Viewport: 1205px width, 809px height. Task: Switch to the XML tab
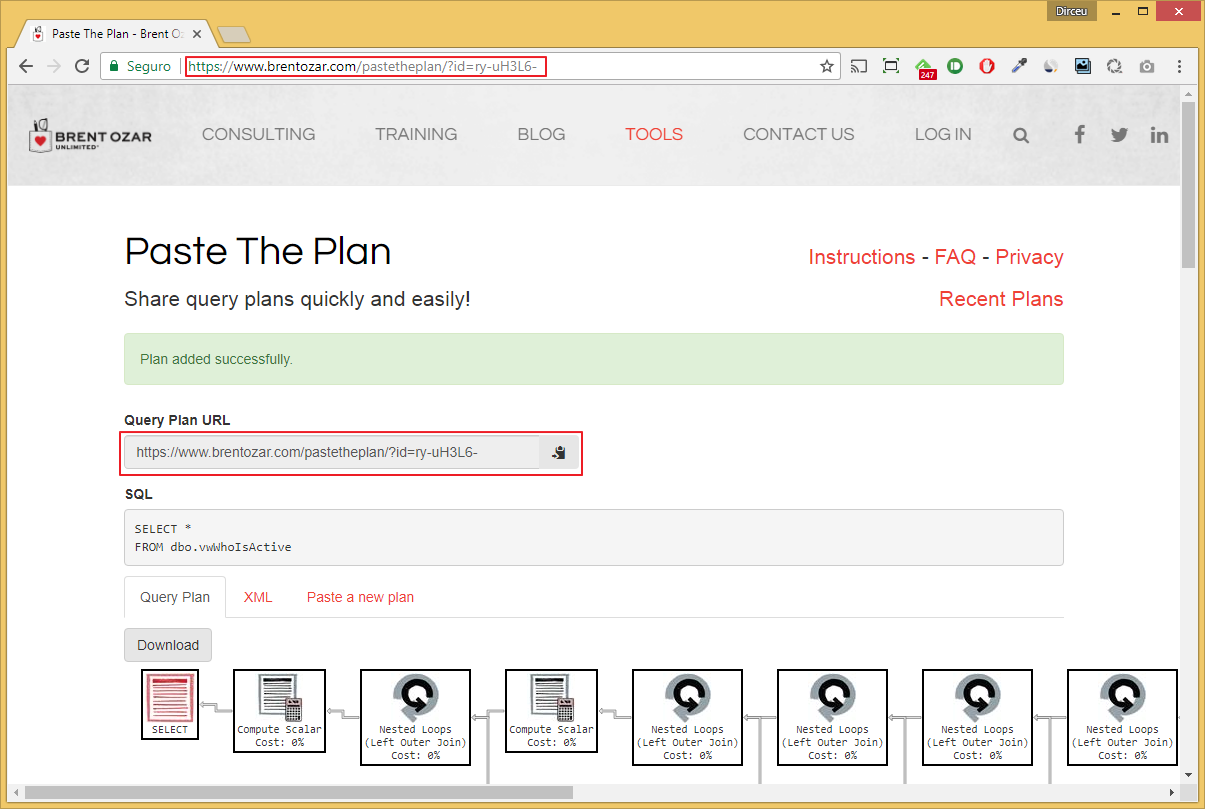pos(258,597)
